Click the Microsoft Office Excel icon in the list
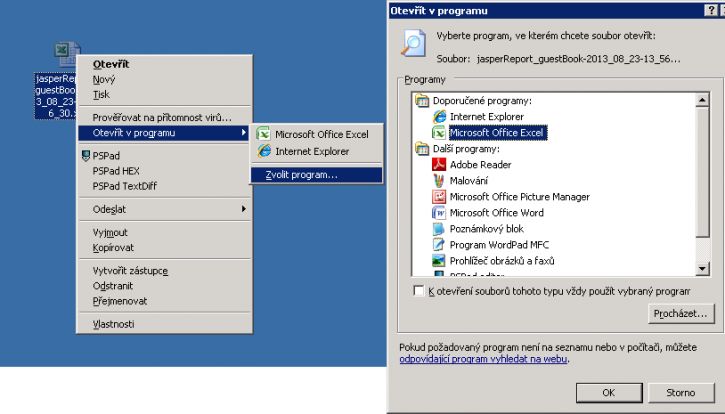This screenshot has width=725, height=414. 438,133
